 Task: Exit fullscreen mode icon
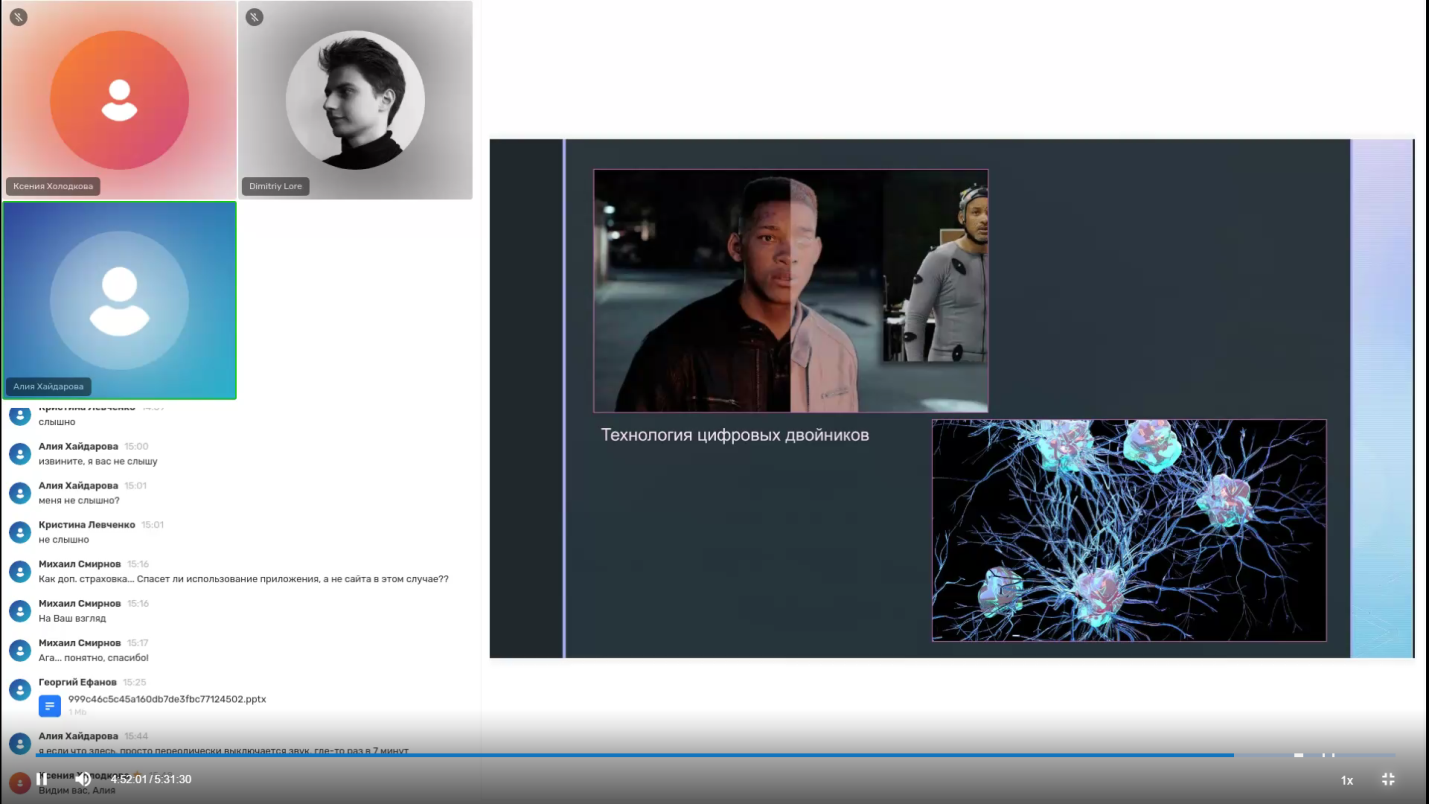tap(1388, 779)
